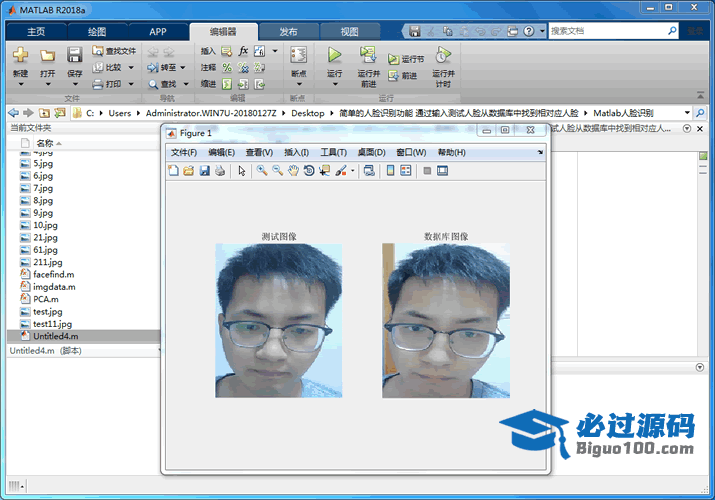Click the Open File icon in Figure toolbar
The image size is (715, 500).
[188, 170]
